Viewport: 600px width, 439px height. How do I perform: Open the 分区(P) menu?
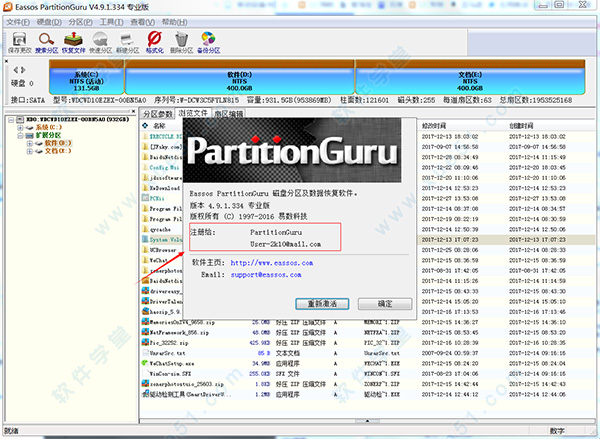(x=80, y=22)
